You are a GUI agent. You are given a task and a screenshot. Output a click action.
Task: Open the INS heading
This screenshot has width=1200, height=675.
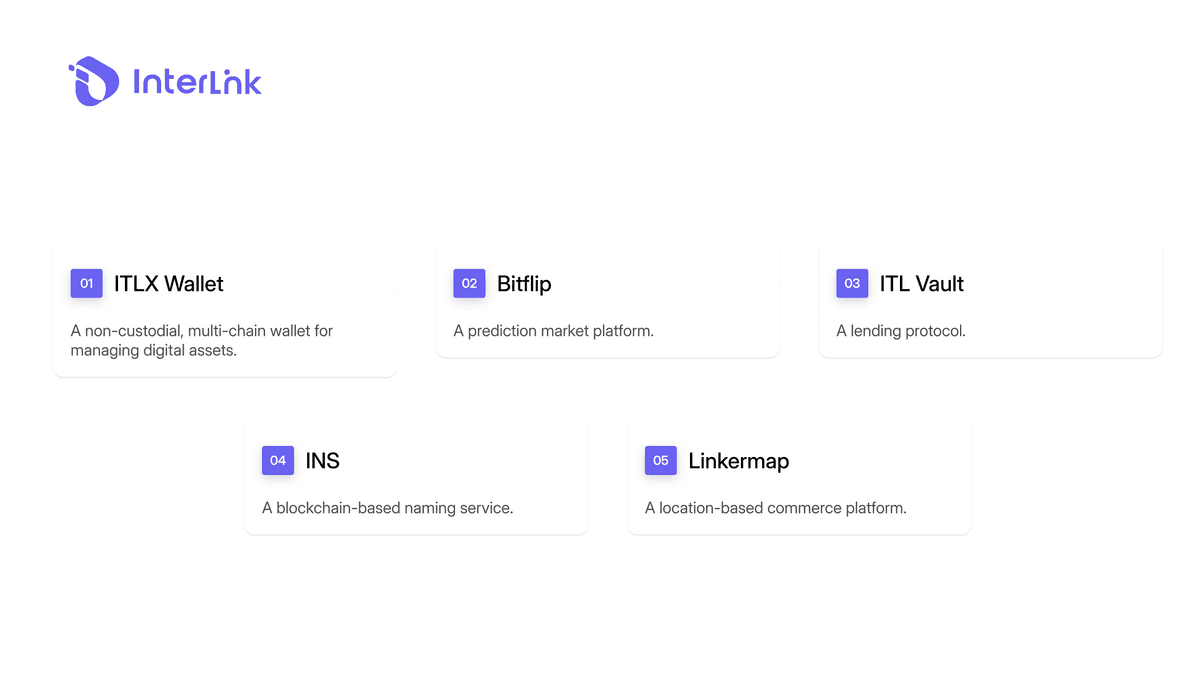[323, 461]
